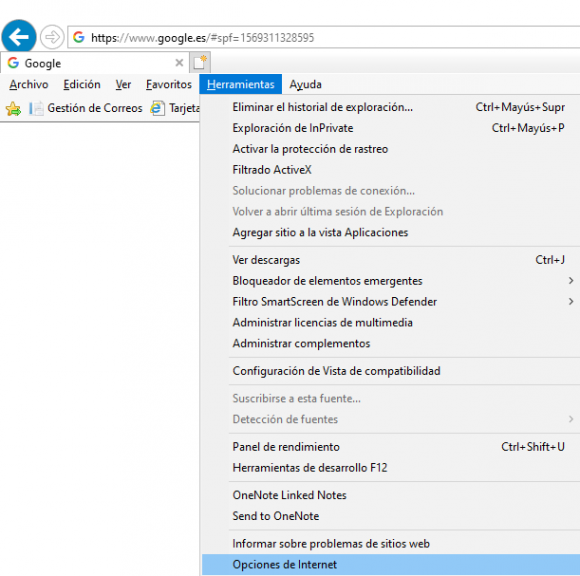The height and width of the screenshot is (576, 580).
Task: Select Eliminar el historial de exploración
Action: point(391,107)
